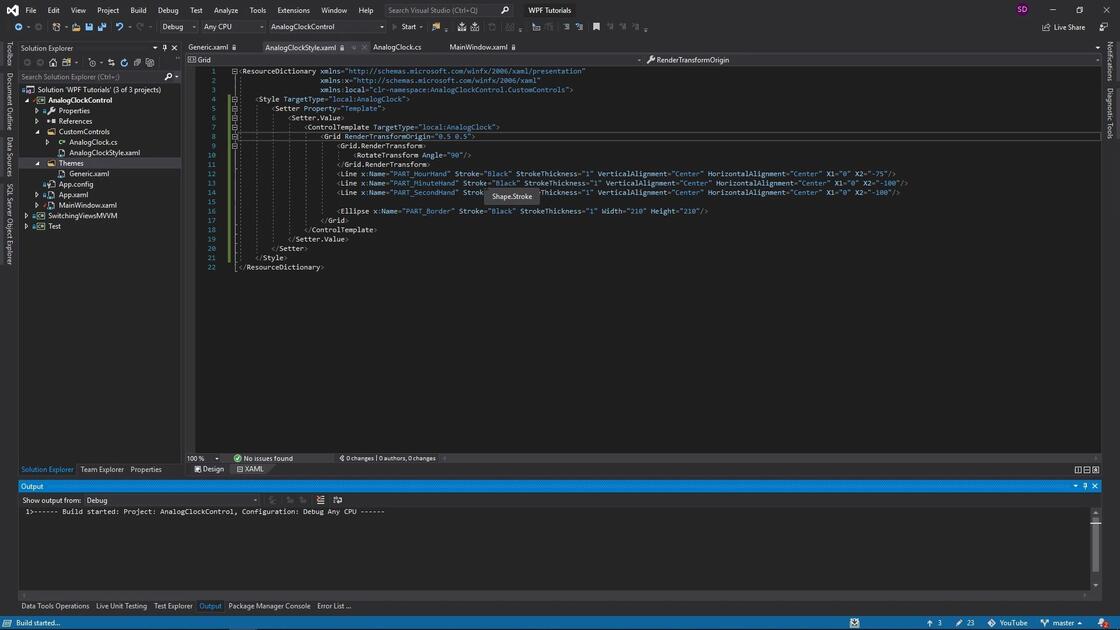
Task: Click the Open File folder icon
Action: [x=76, y=27]
